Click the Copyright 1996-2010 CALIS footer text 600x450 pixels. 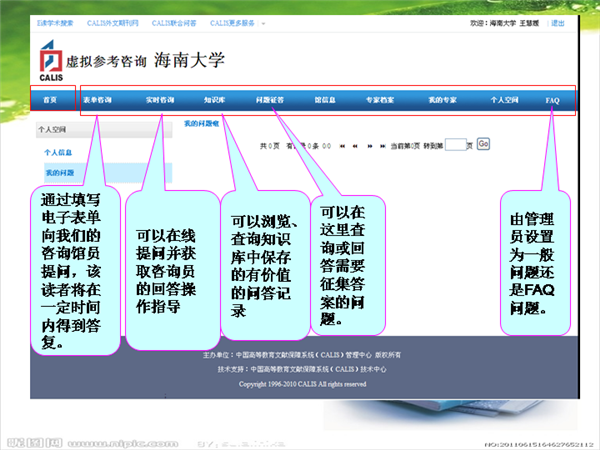(x=302, y=384)
